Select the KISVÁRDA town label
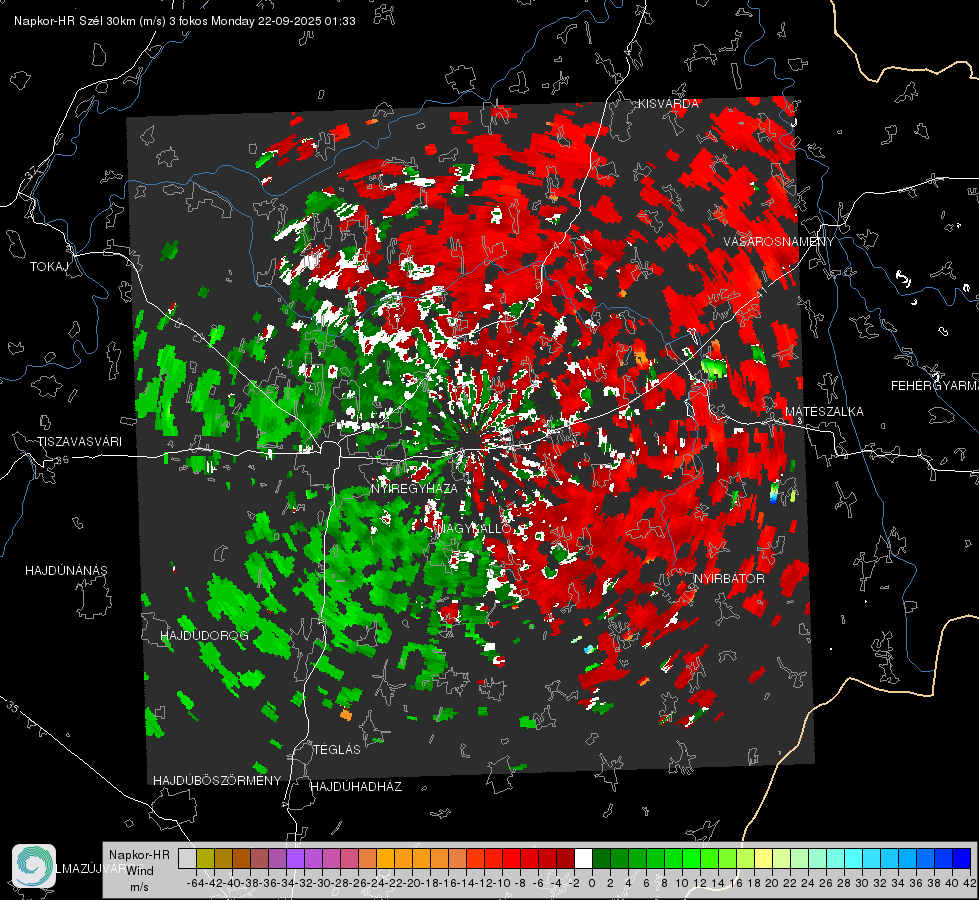Image resolution: width=979 pixels, height=900 pixels. click(x=668, y=104)
